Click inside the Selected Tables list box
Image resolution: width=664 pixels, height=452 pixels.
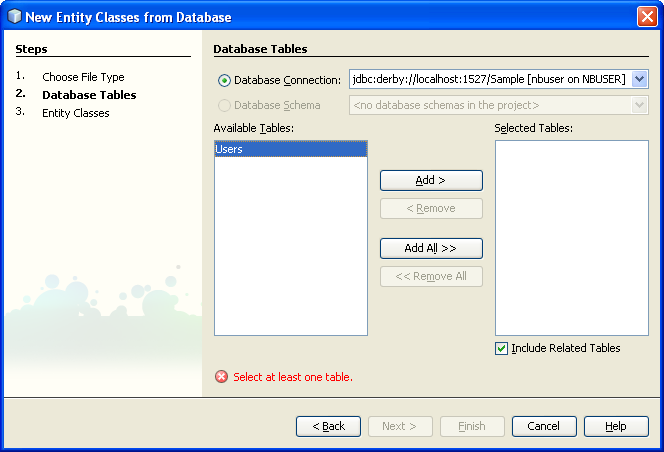(x=571, y=237)
